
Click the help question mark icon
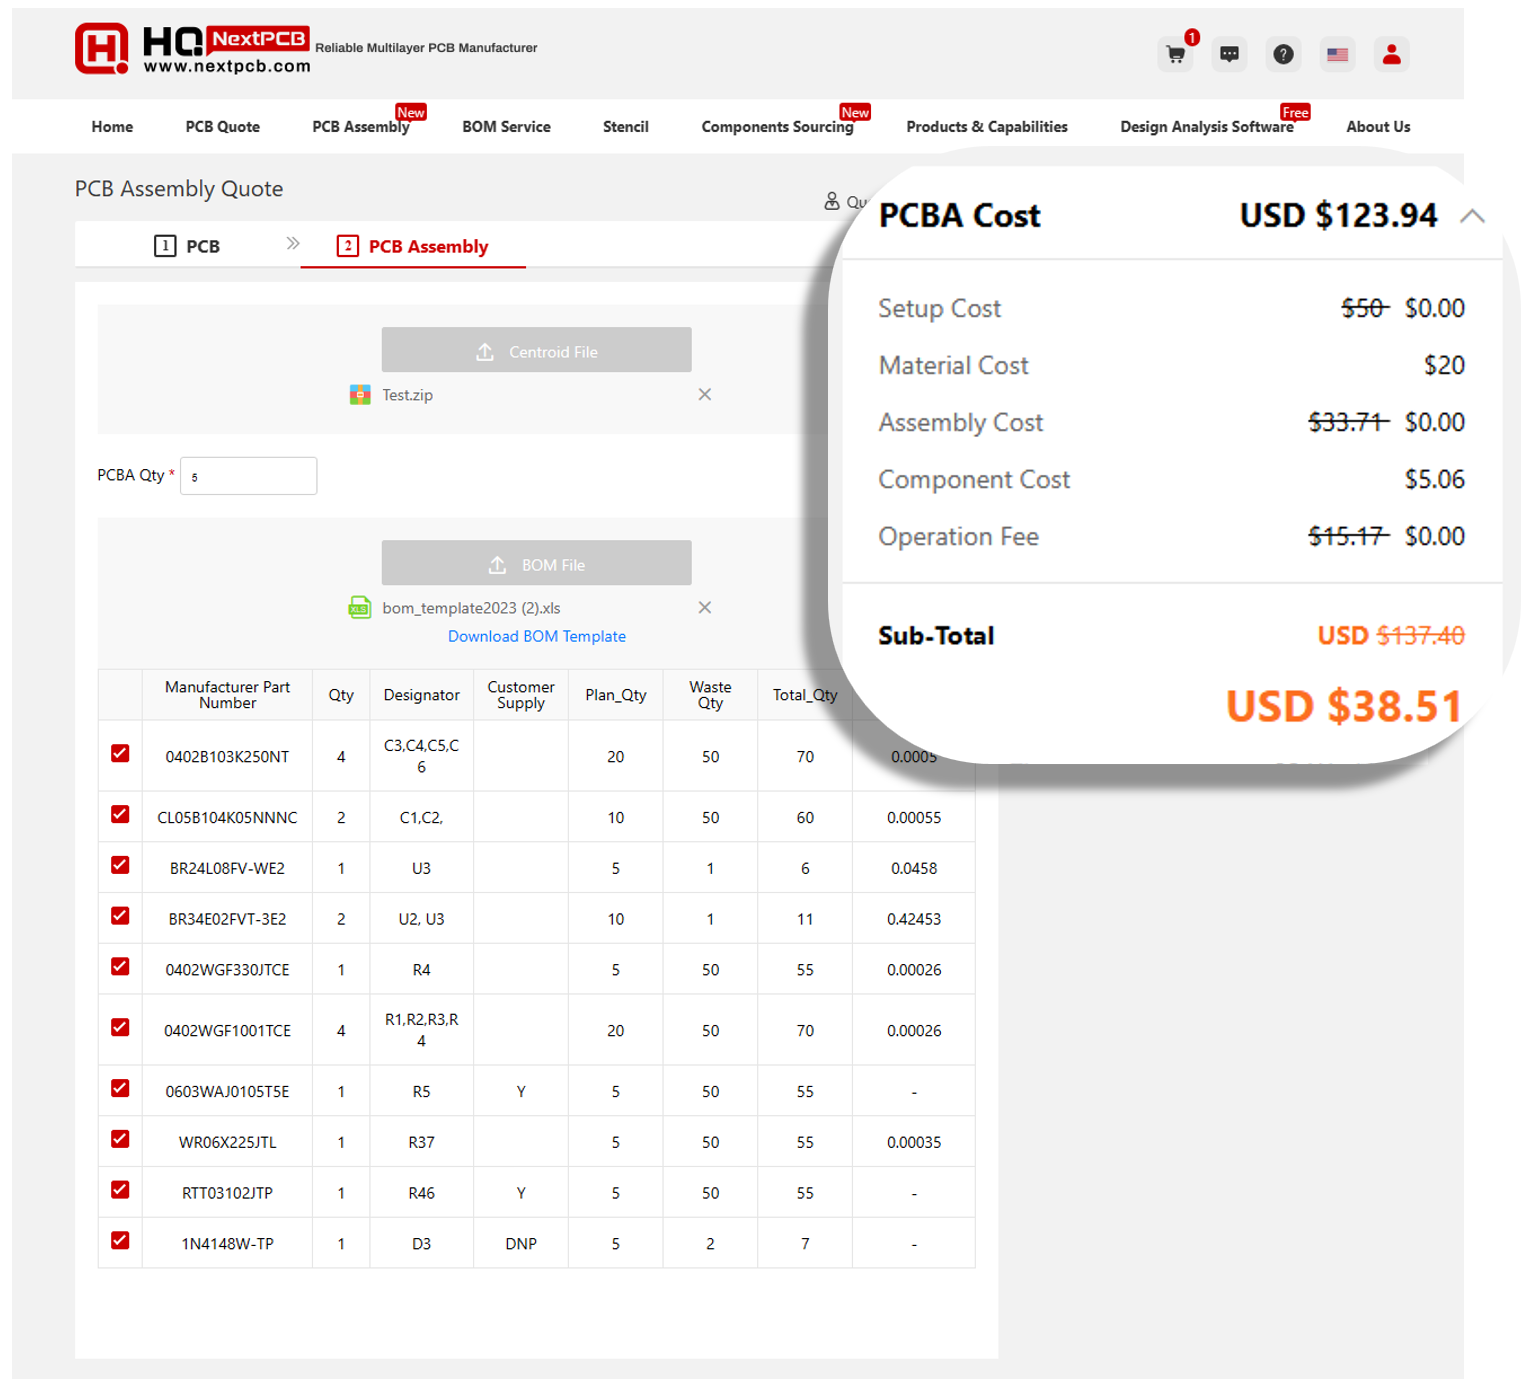(x=1283, y=54)
